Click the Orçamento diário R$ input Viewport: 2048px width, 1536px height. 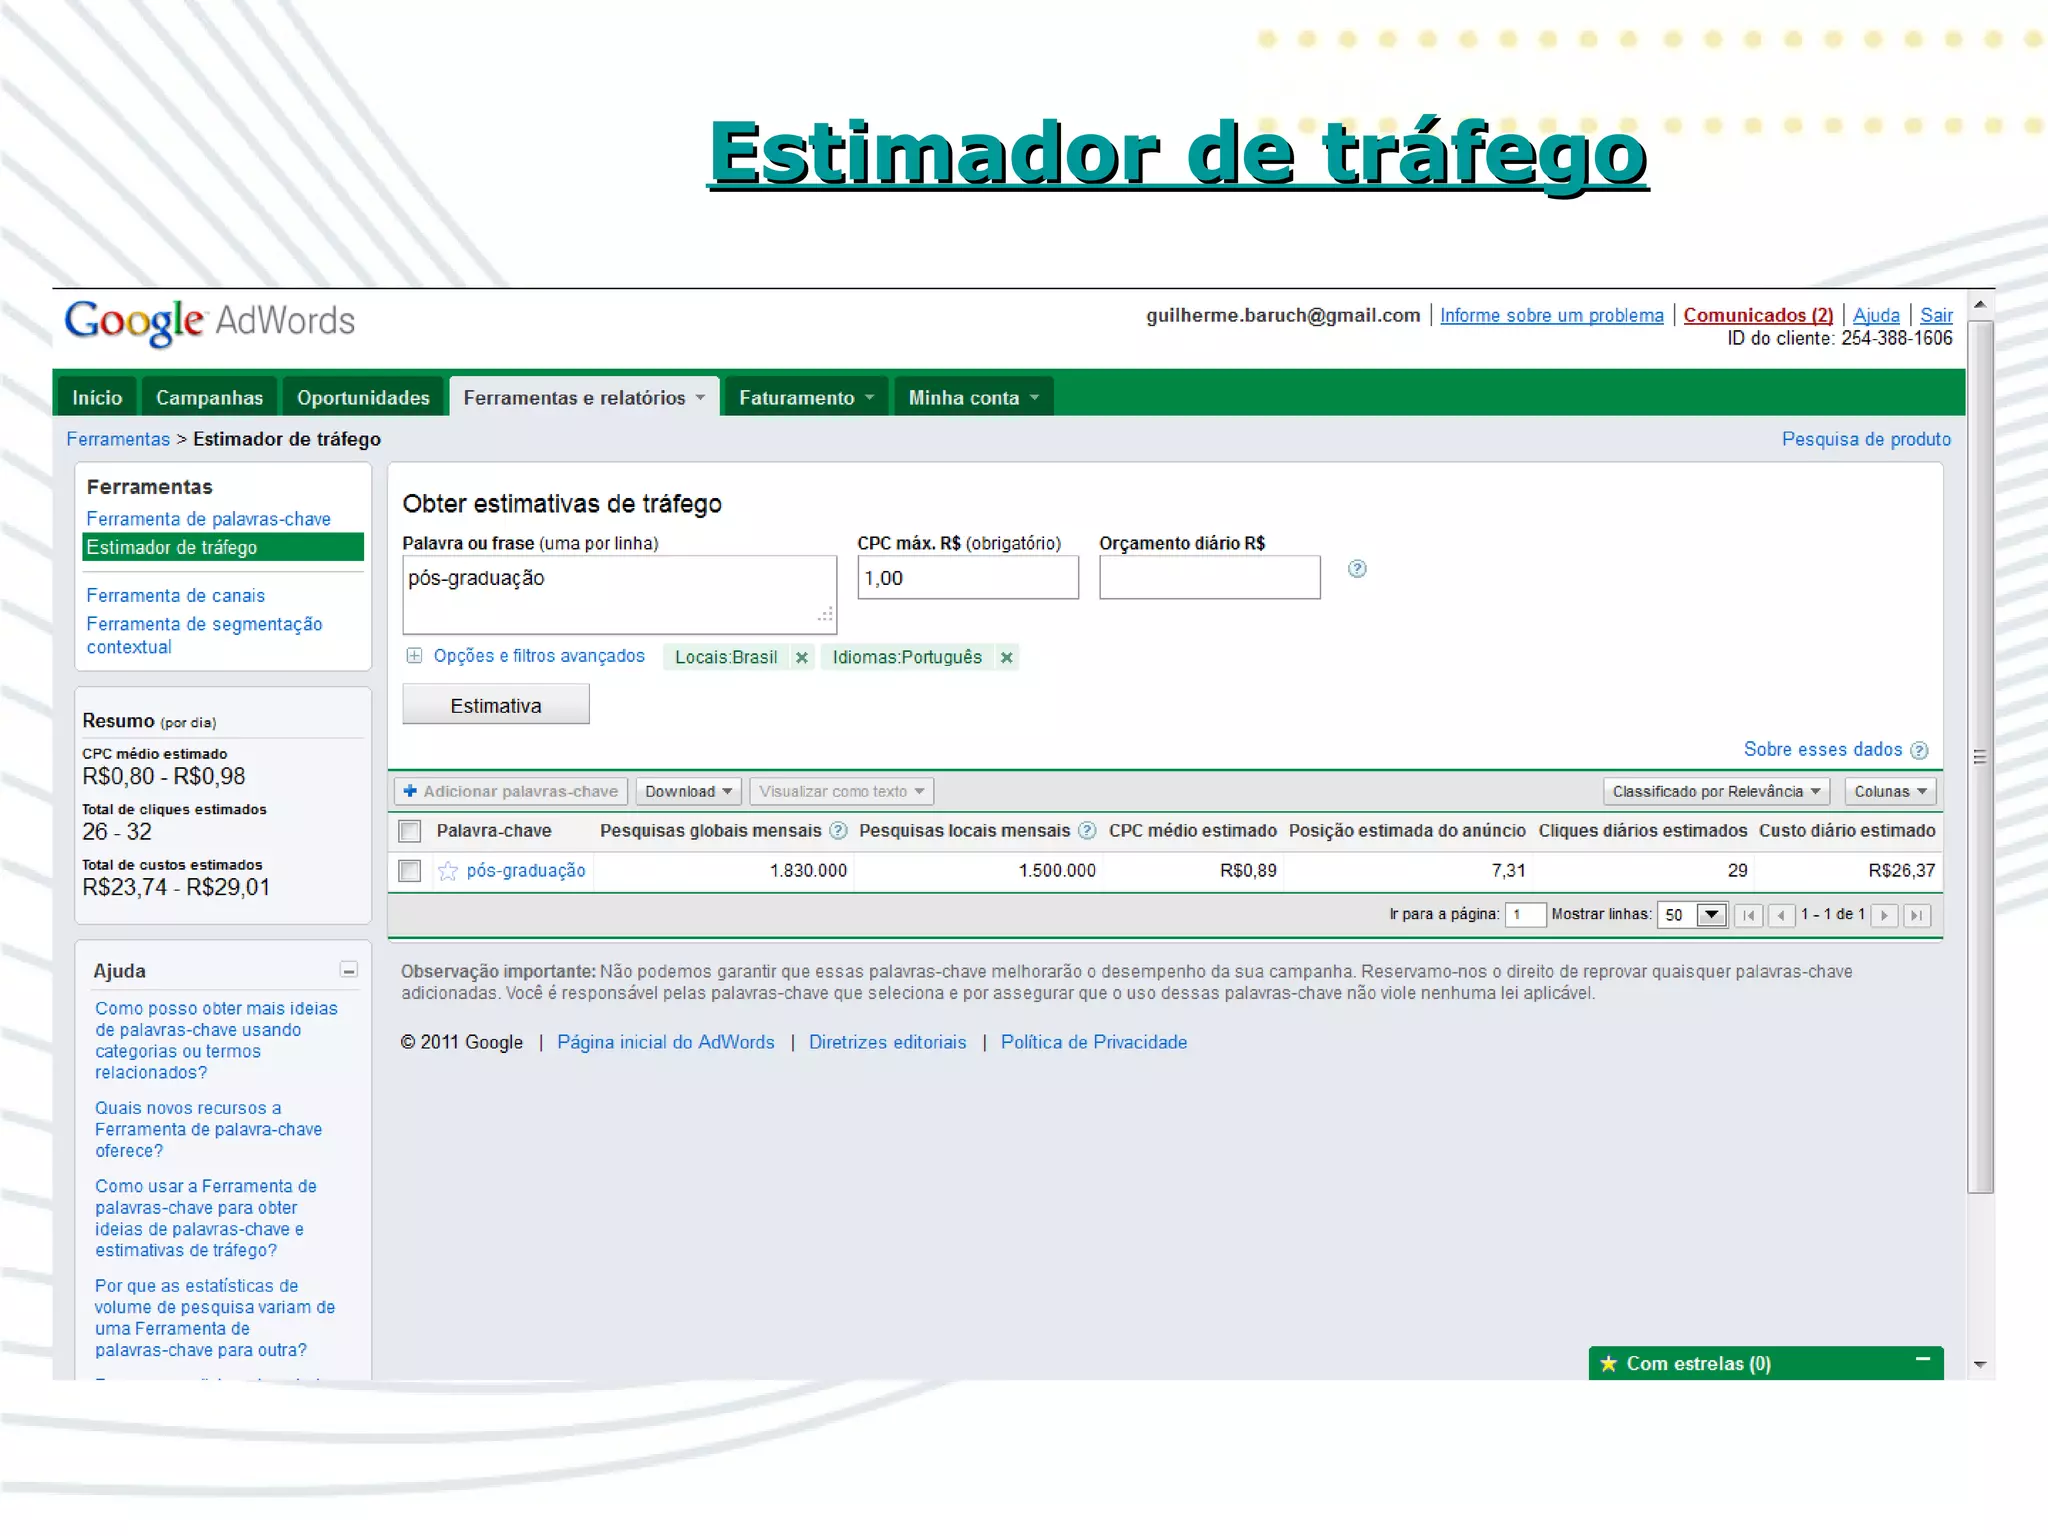(1210, 578)
